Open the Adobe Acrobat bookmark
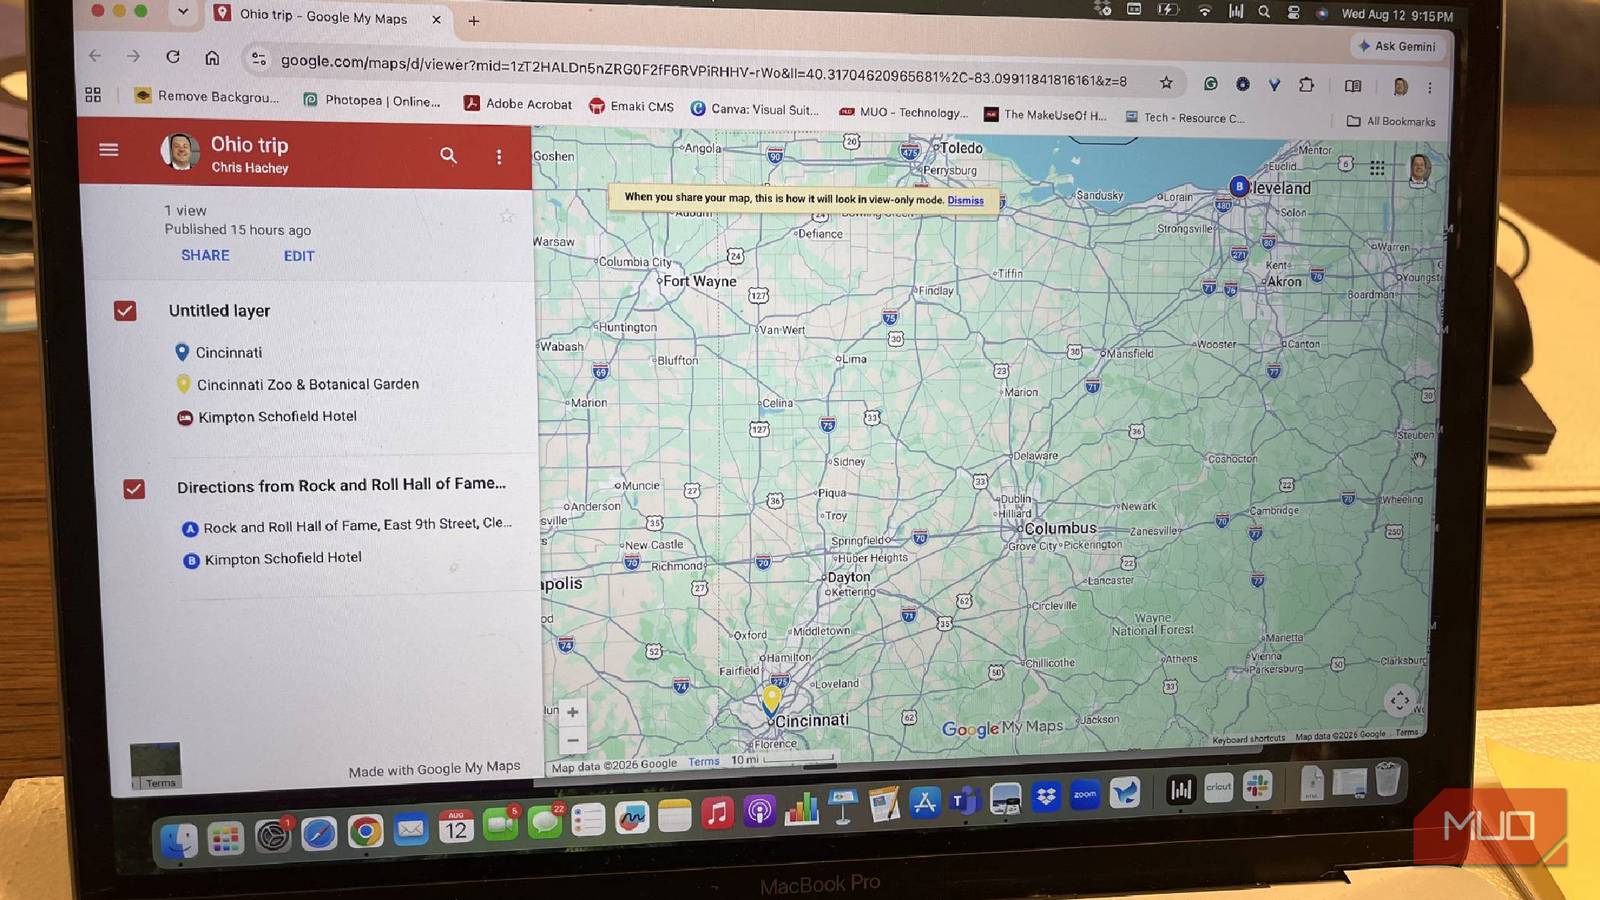The image size is (1600, 900). click(518, 103)
